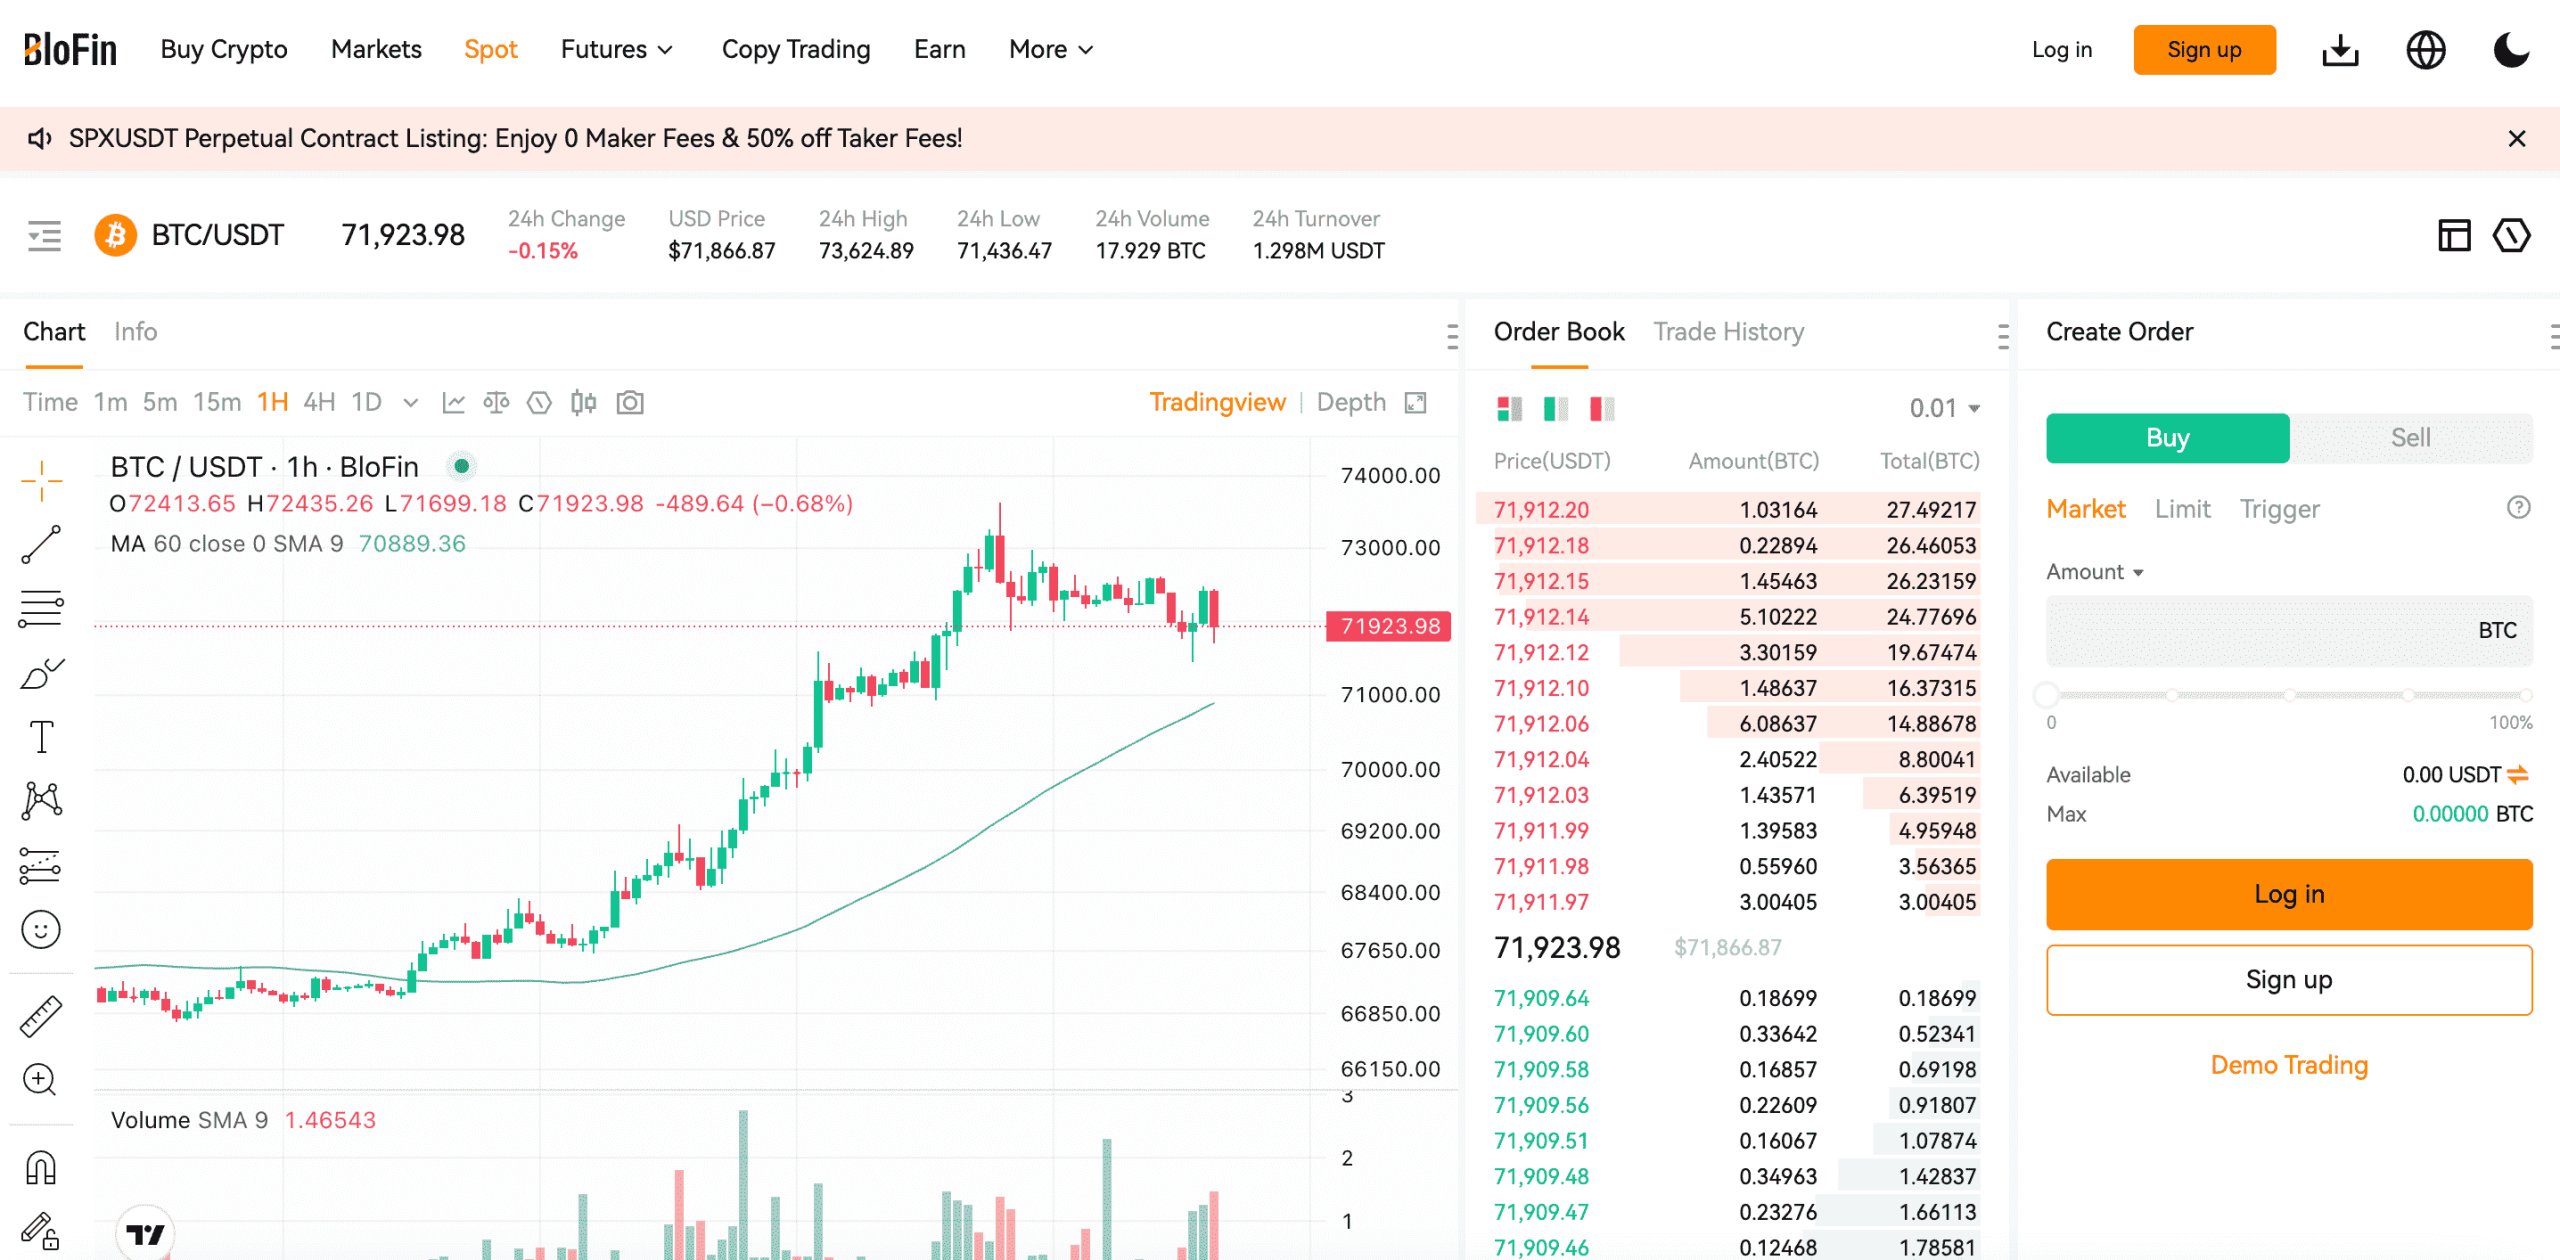This screenshot has width=2560, height=1260.
Task: Open the Buy Crypto menu
Action: click(x=224, y=50)
